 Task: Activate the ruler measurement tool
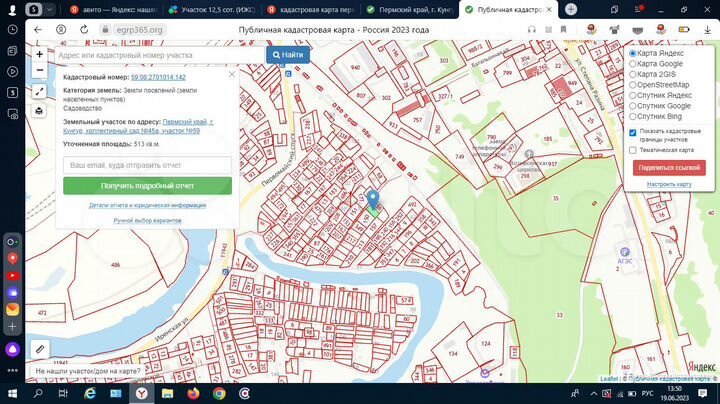(40, 349)
